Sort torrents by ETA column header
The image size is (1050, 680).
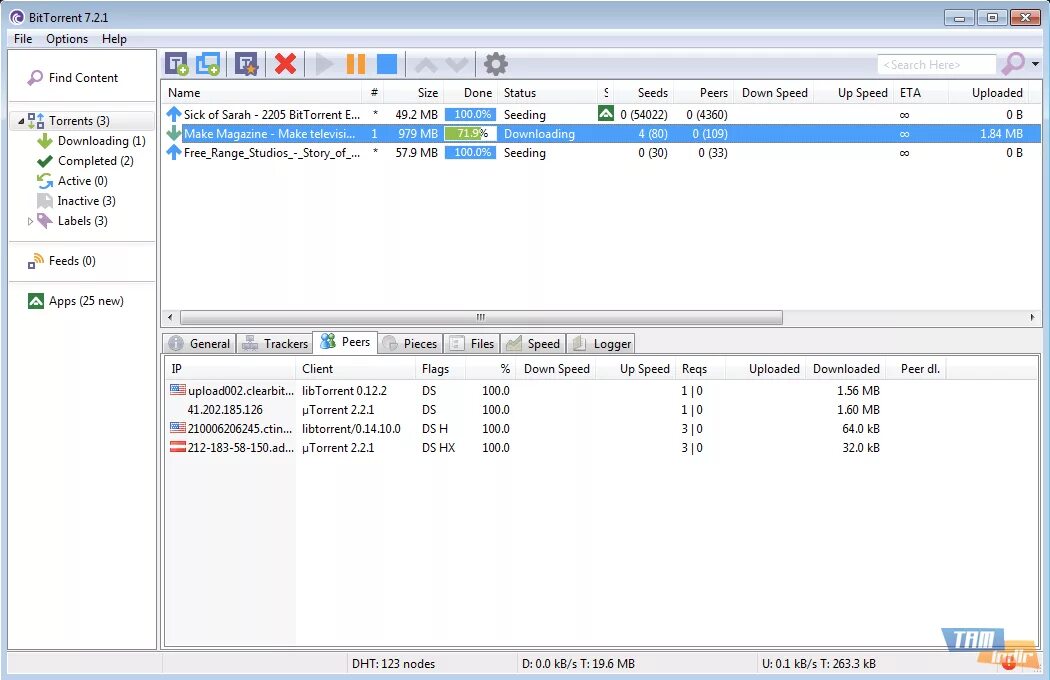click(x=921, y=93)
